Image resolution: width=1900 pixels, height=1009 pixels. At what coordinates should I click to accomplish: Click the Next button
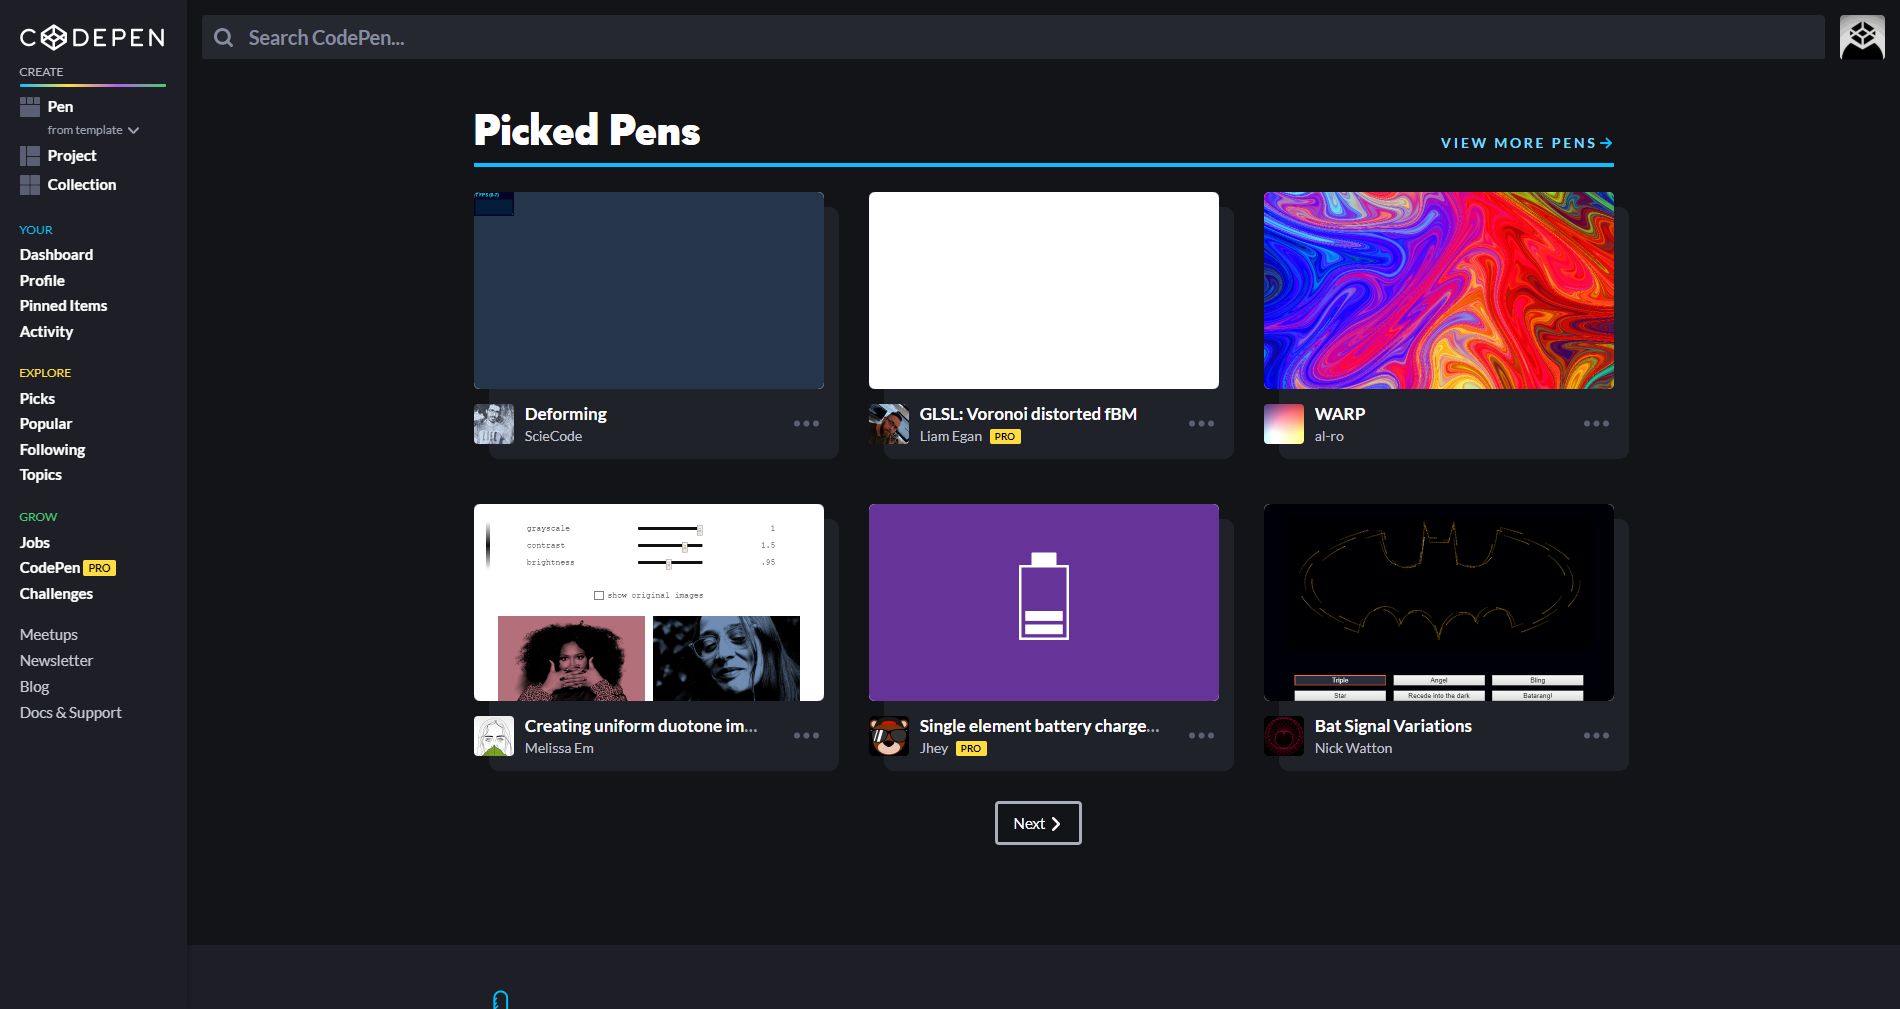(1038, 823)
